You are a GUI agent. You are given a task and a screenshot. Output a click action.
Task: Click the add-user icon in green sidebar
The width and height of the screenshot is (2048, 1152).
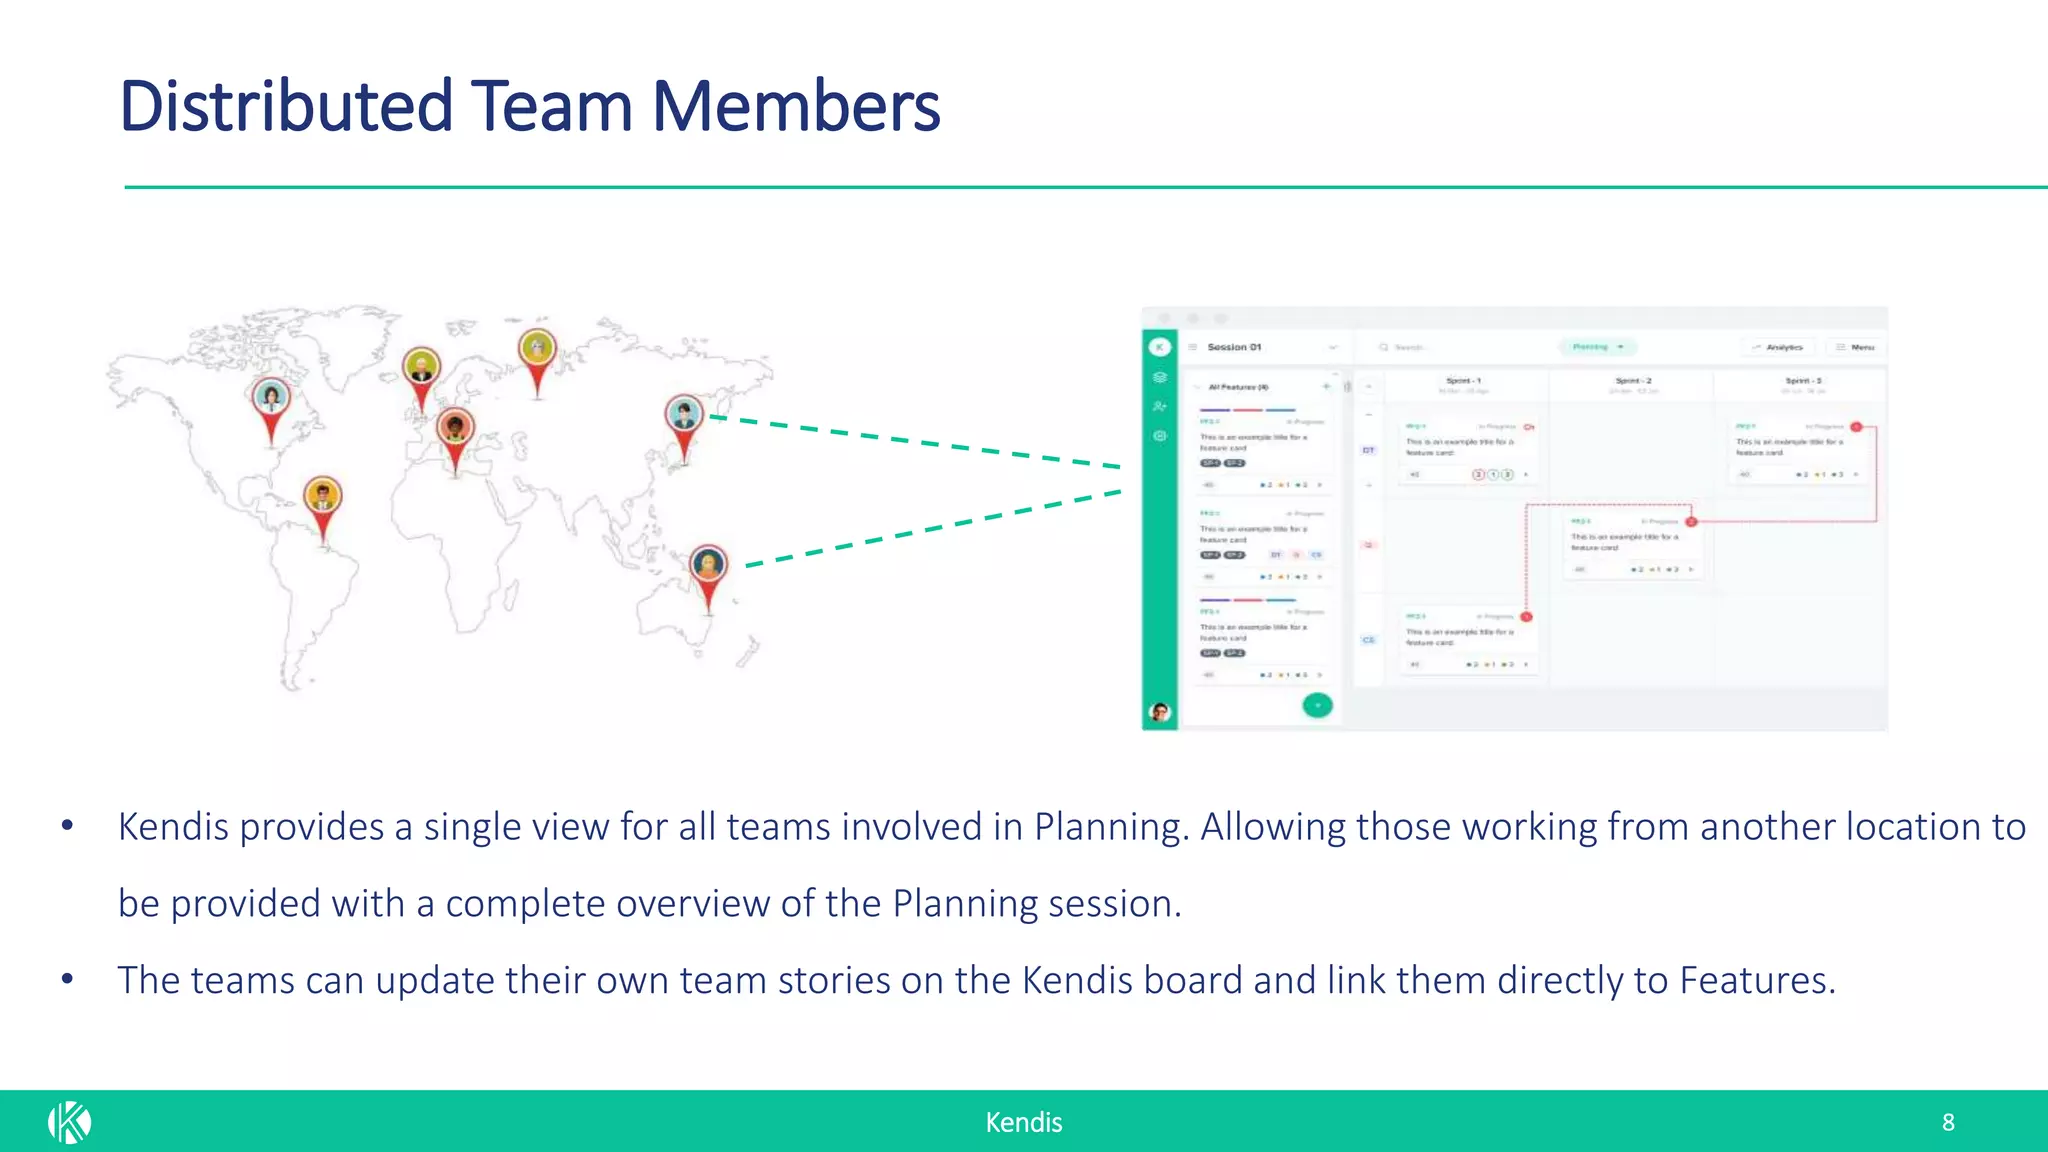click(1160, 407)
